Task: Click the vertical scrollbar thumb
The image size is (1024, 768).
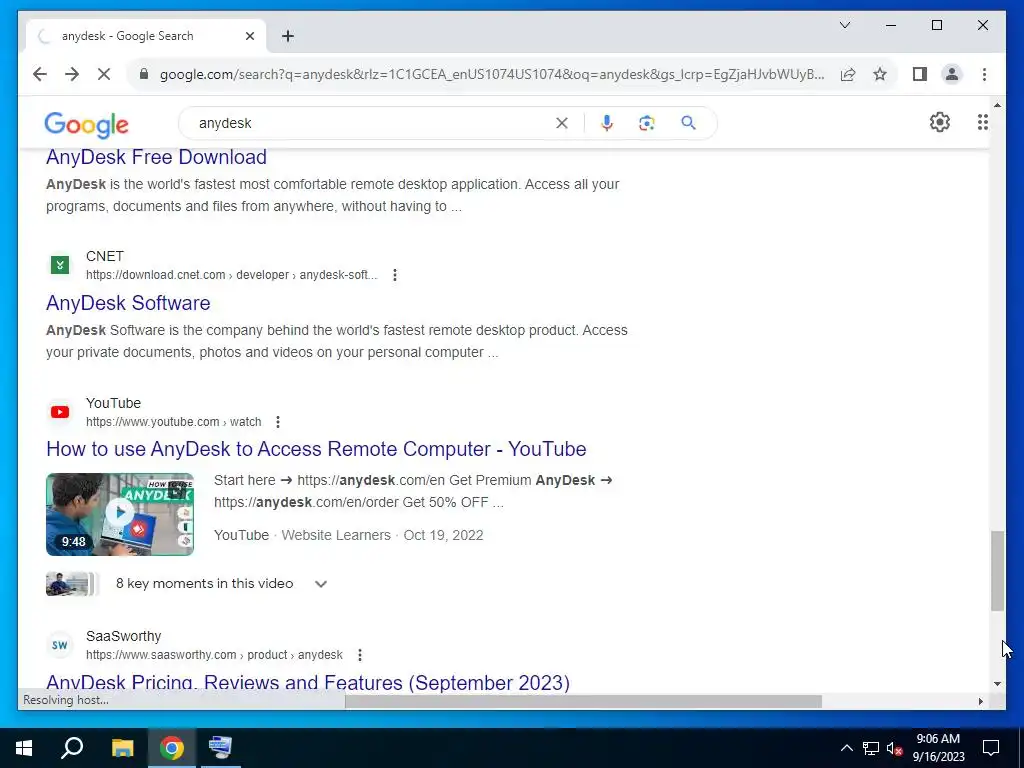Action: [997, 571]
